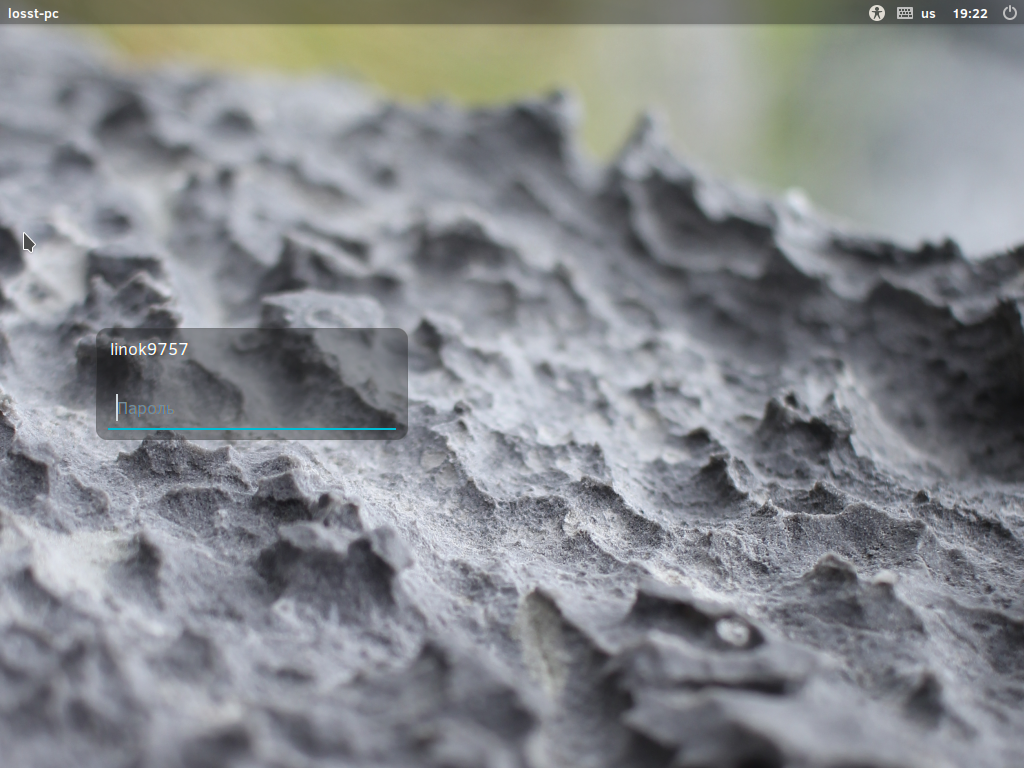This screenshot has height=768, width=1024.
Task: Click the 19:22 clock
Action: point(970,13)
